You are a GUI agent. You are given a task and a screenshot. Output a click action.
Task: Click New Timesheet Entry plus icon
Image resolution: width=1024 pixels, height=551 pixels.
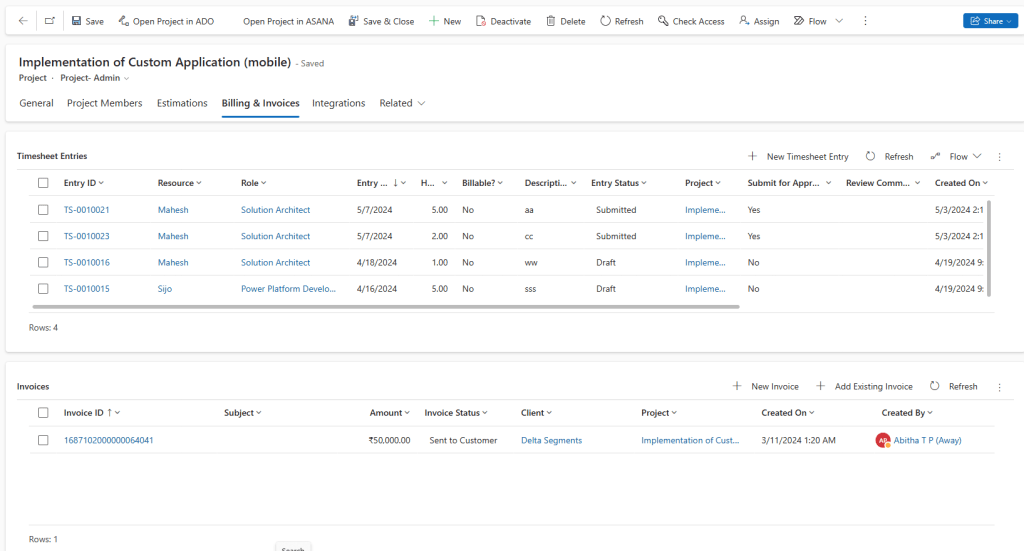pyautogui.click(x=752, y=157)
